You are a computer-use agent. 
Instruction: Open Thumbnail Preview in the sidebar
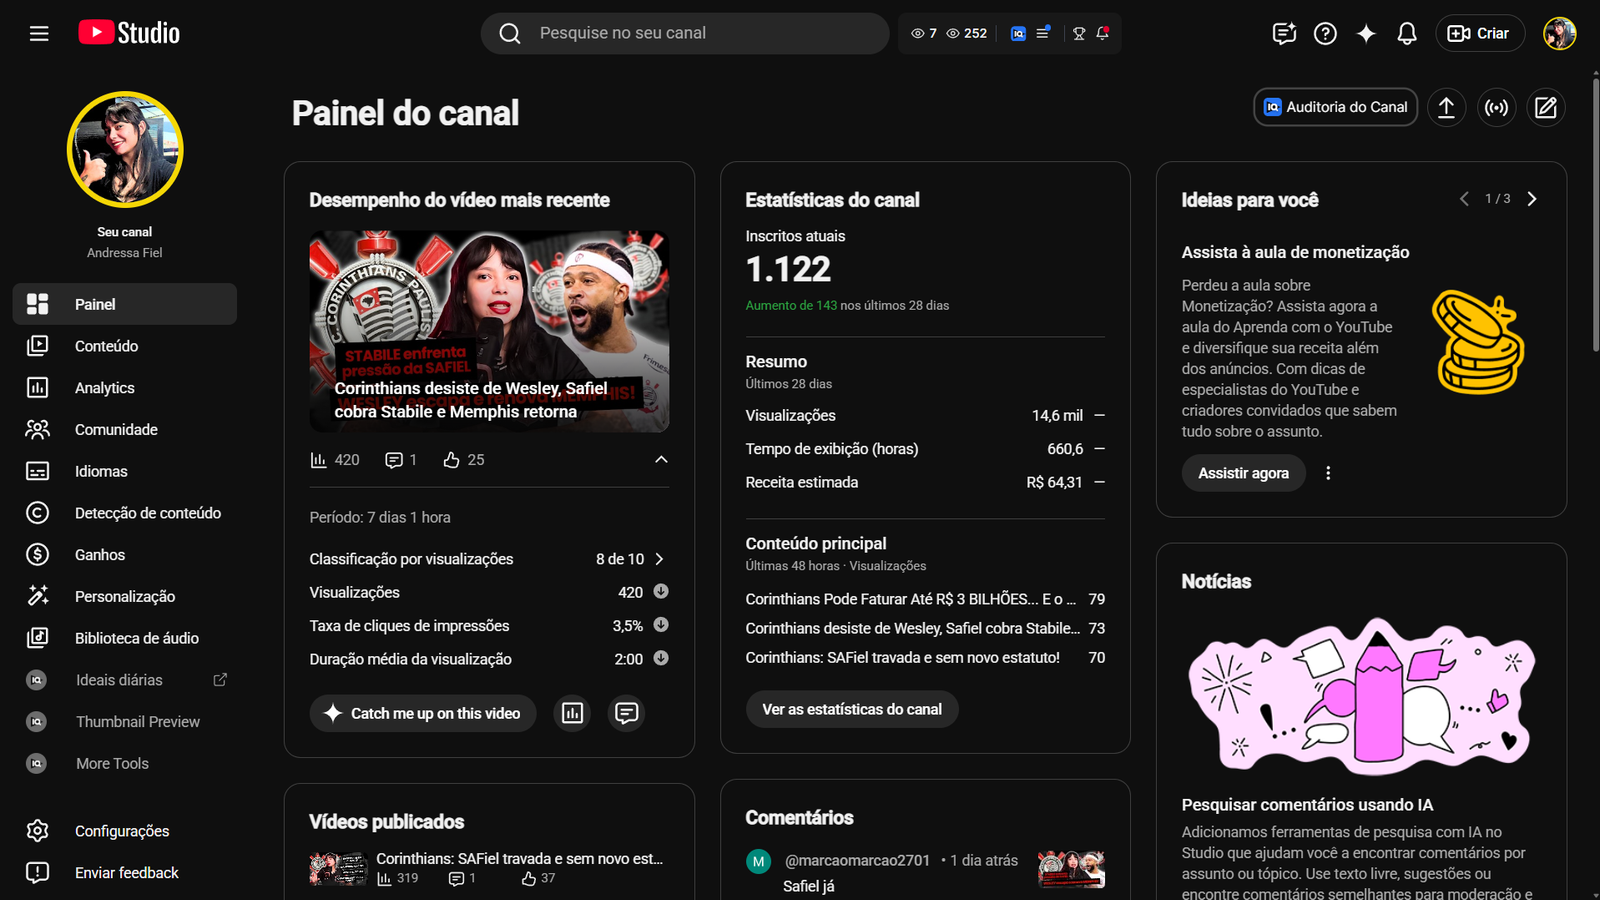tap(125, 722)
